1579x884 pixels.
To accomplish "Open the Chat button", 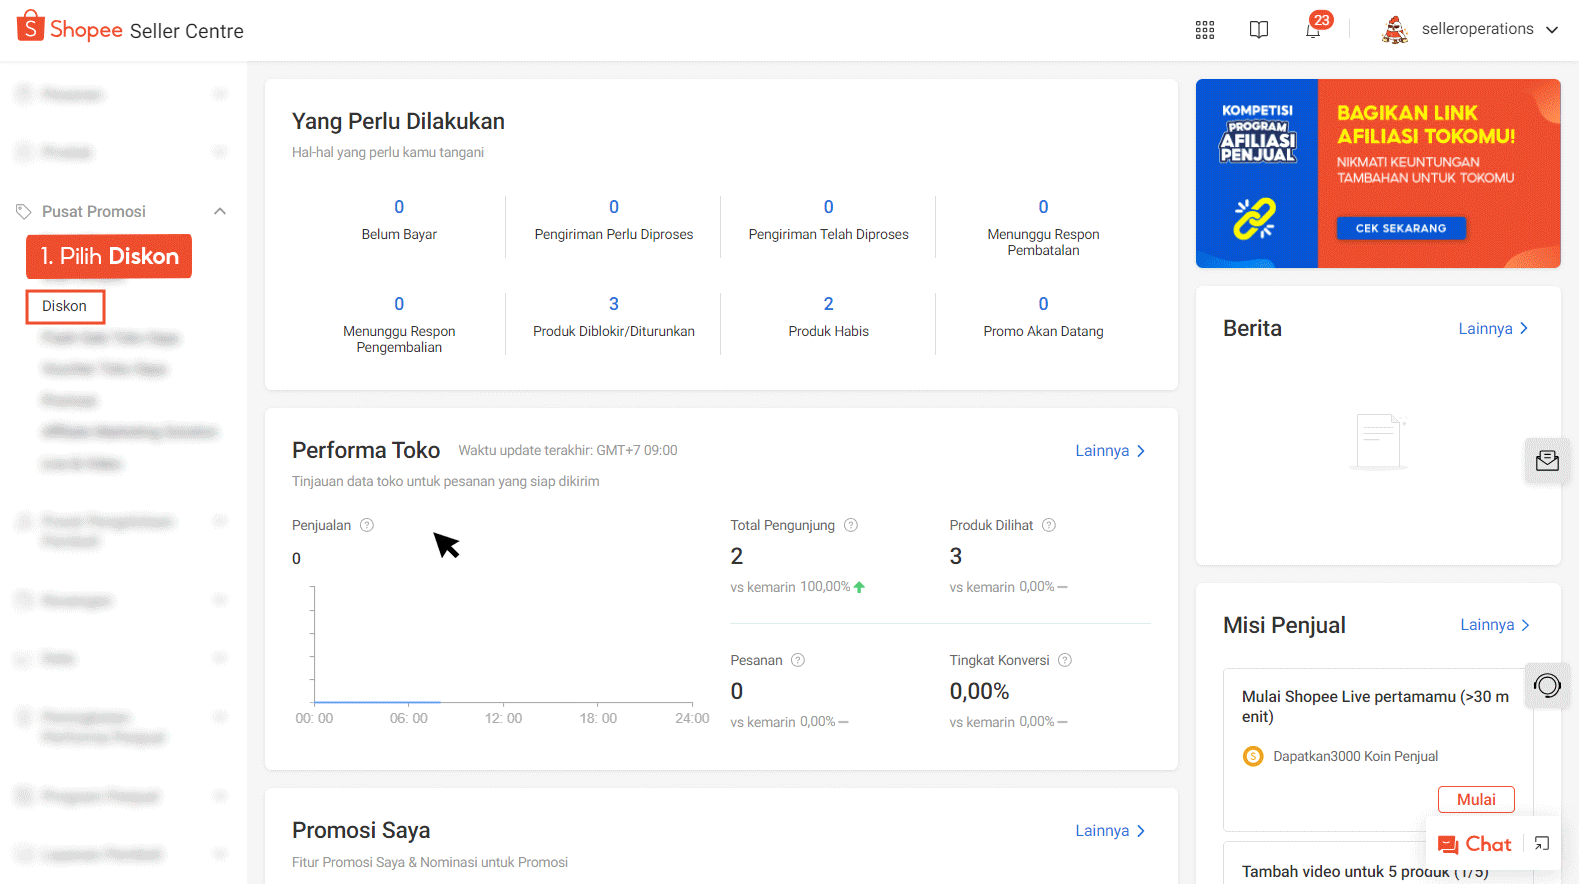I will (x=1475, y=844).
